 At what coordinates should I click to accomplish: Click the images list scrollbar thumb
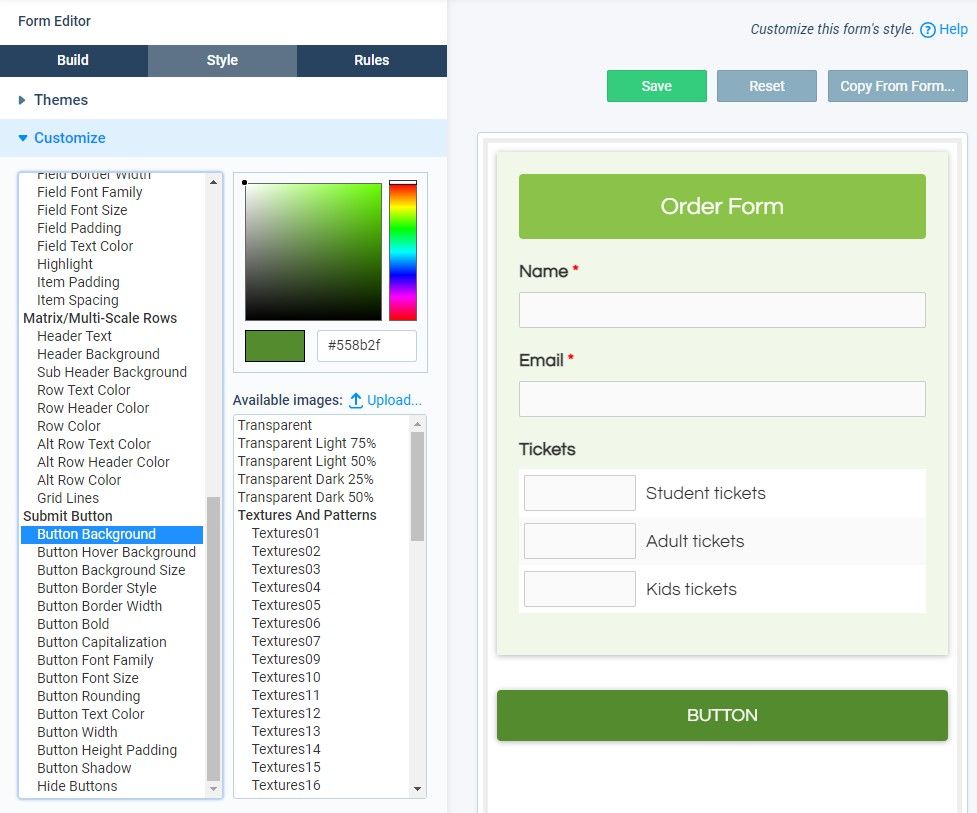[x=417, y=486]
